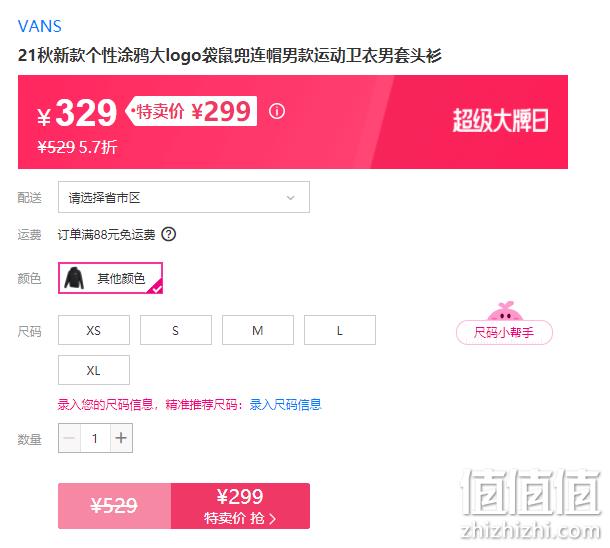Image resolution: width=610 pixels, height=548 pixels.
Task: Click the black hoodie color thumbnail
Action: point(74,278)
